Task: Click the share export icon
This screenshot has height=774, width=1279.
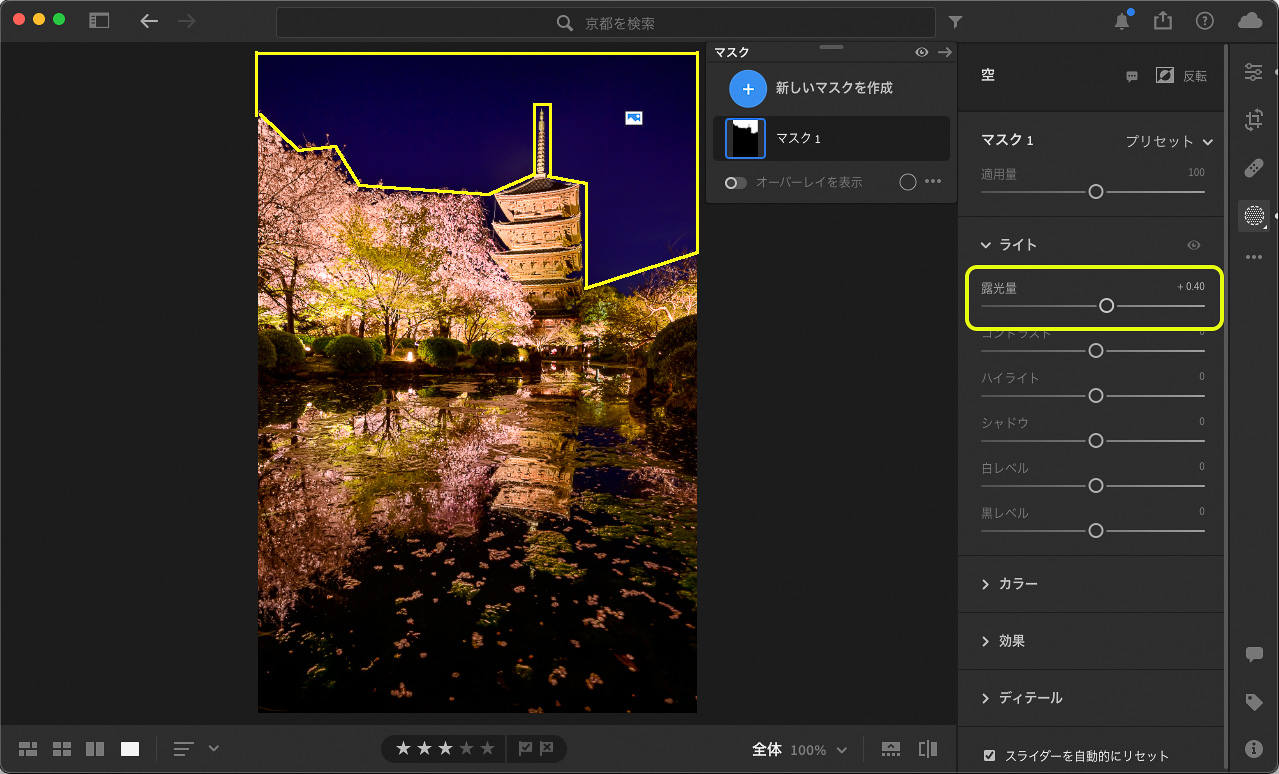Action: pyautogui.click(x=1162, y=21)
